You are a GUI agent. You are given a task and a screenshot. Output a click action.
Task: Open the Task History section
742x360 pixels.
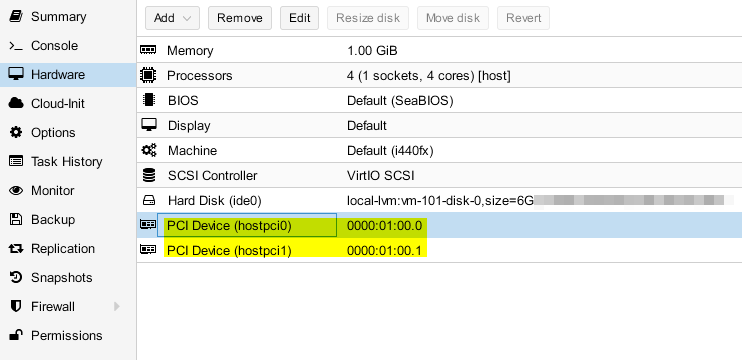[x=68, y=162]
